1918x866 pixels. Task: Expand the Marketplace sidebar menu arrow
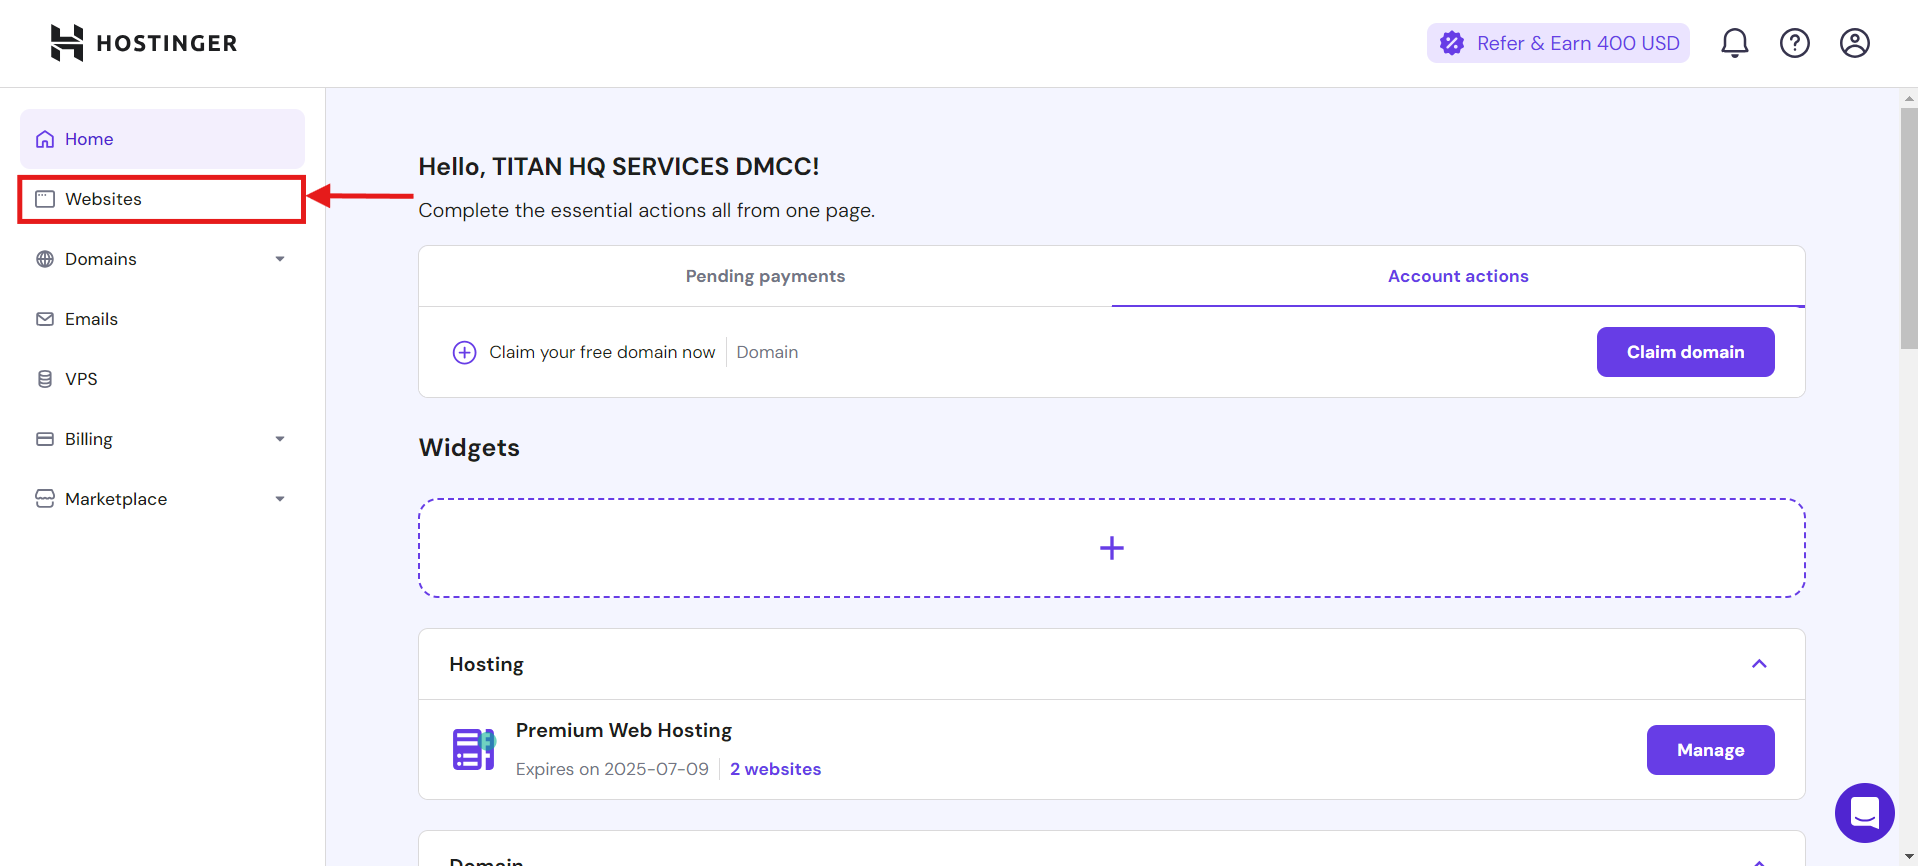280,499
